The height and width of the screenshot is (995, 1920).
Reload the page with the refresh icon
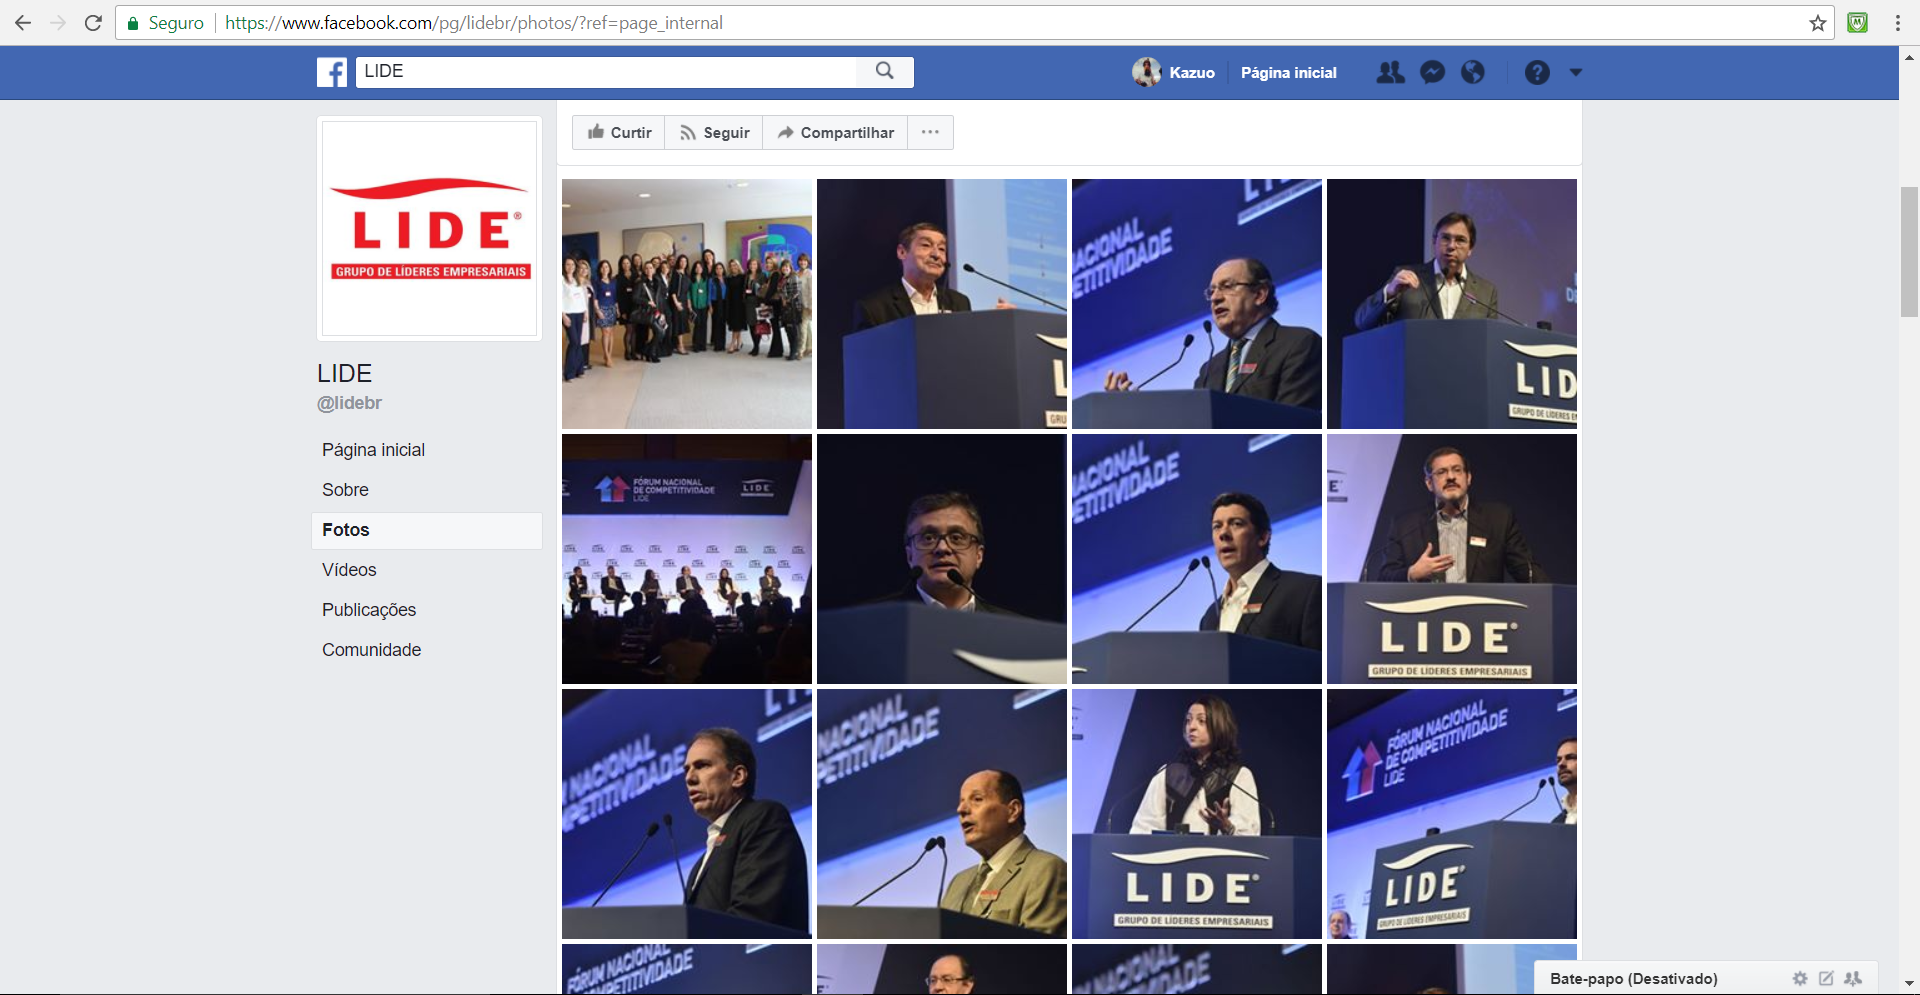[x=93, y=22]
